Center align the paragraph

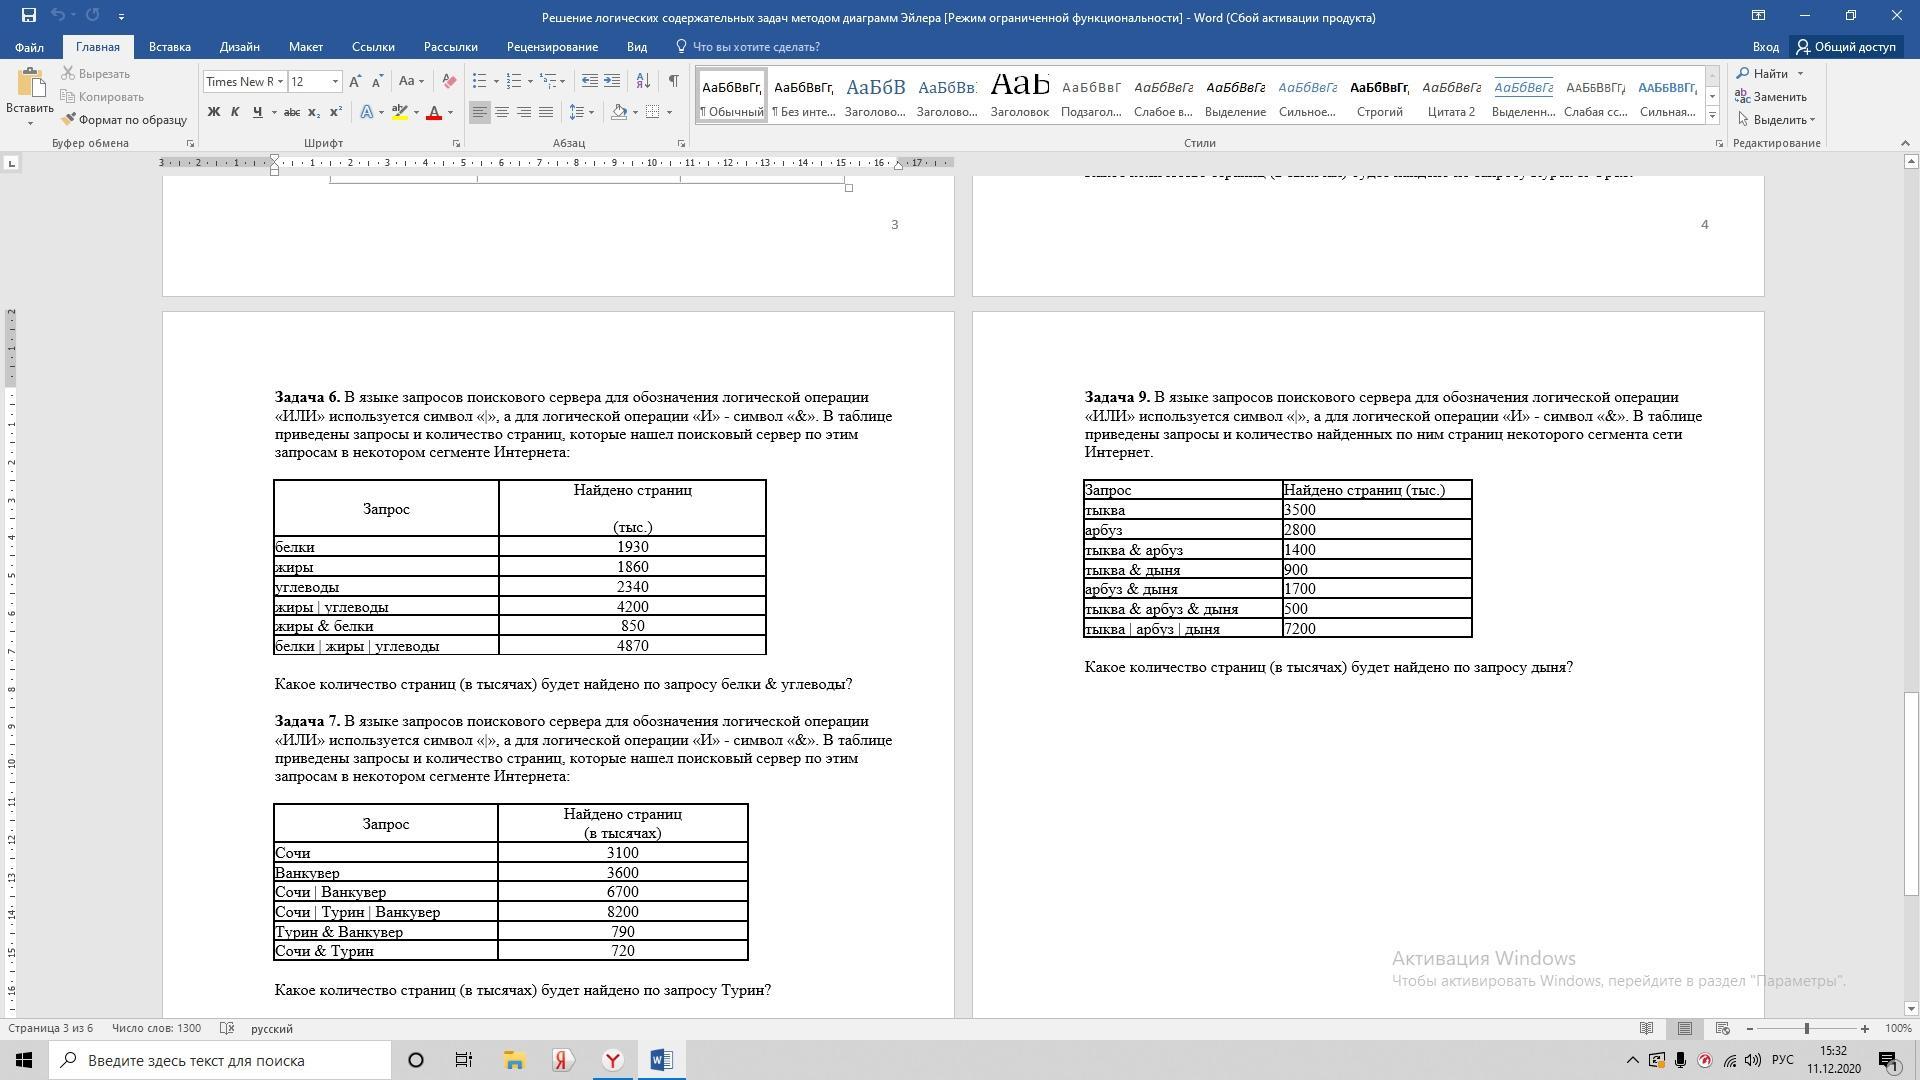click(x=502, y=112)
